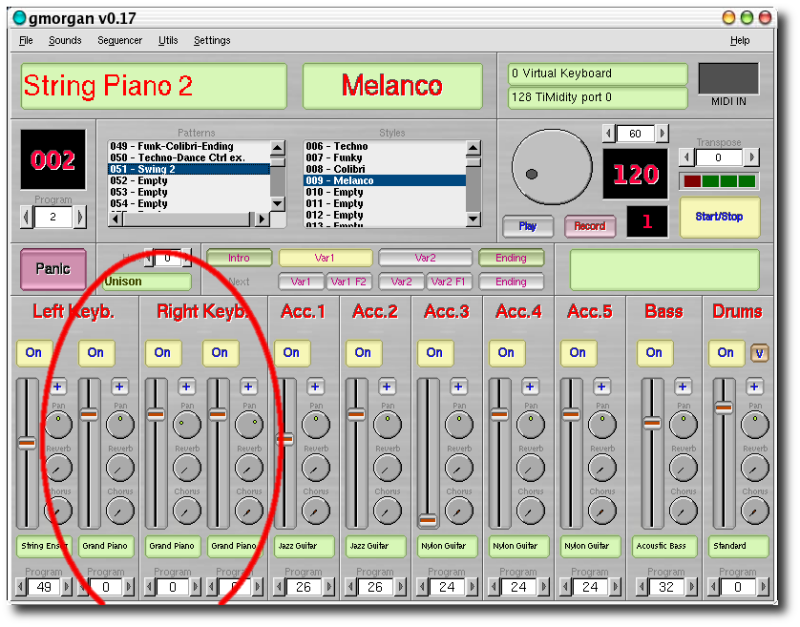Decrease Drums program number arrow
This screenshot has height=627, width=800.
coord(714,587)
